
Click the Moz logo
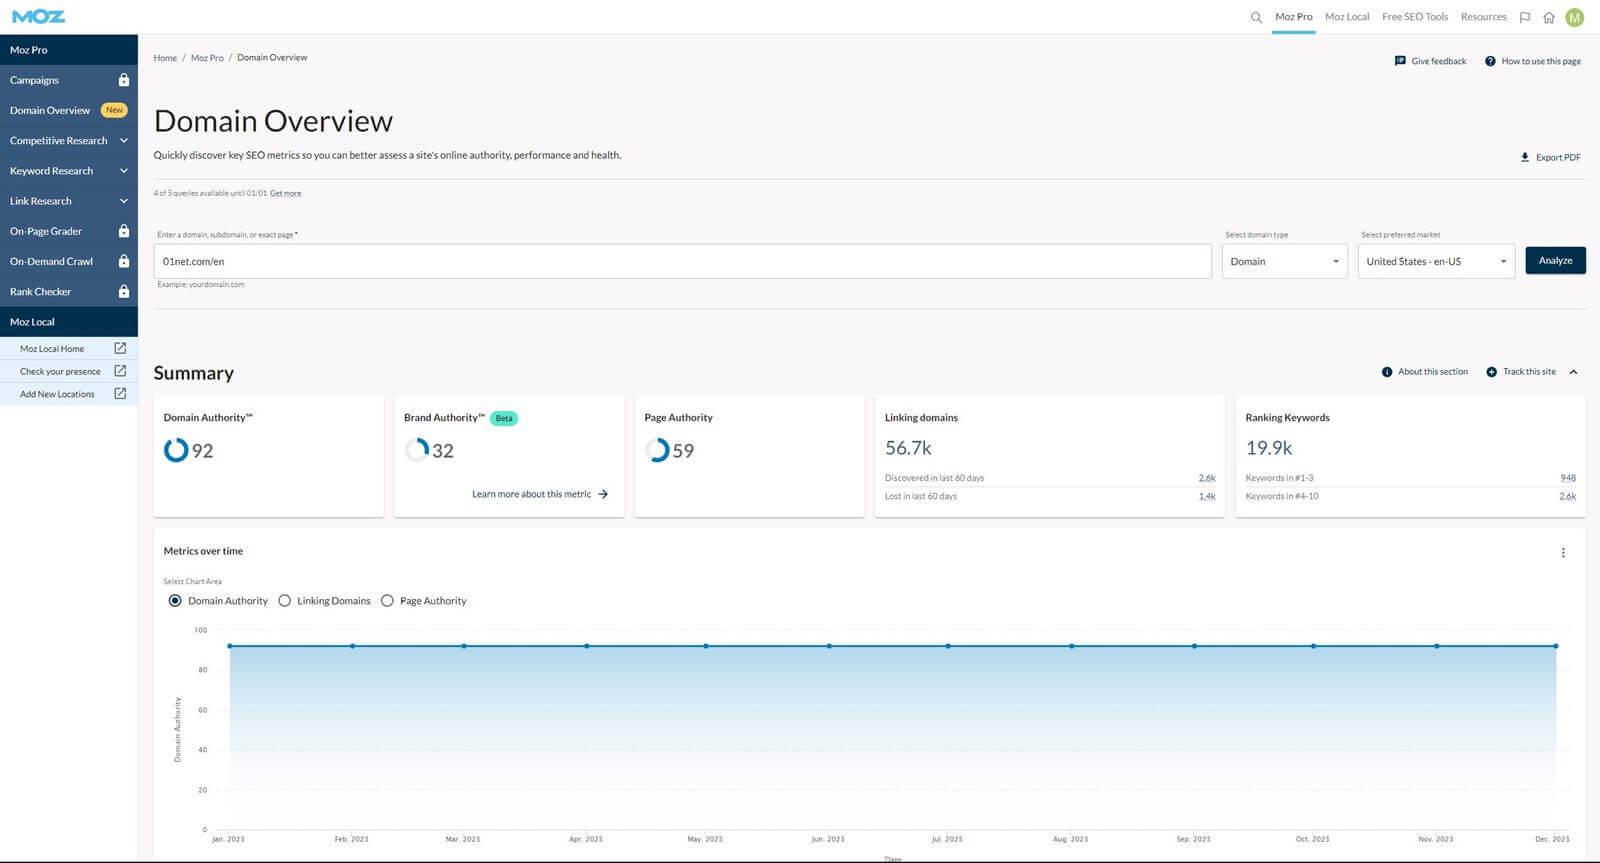38,16
